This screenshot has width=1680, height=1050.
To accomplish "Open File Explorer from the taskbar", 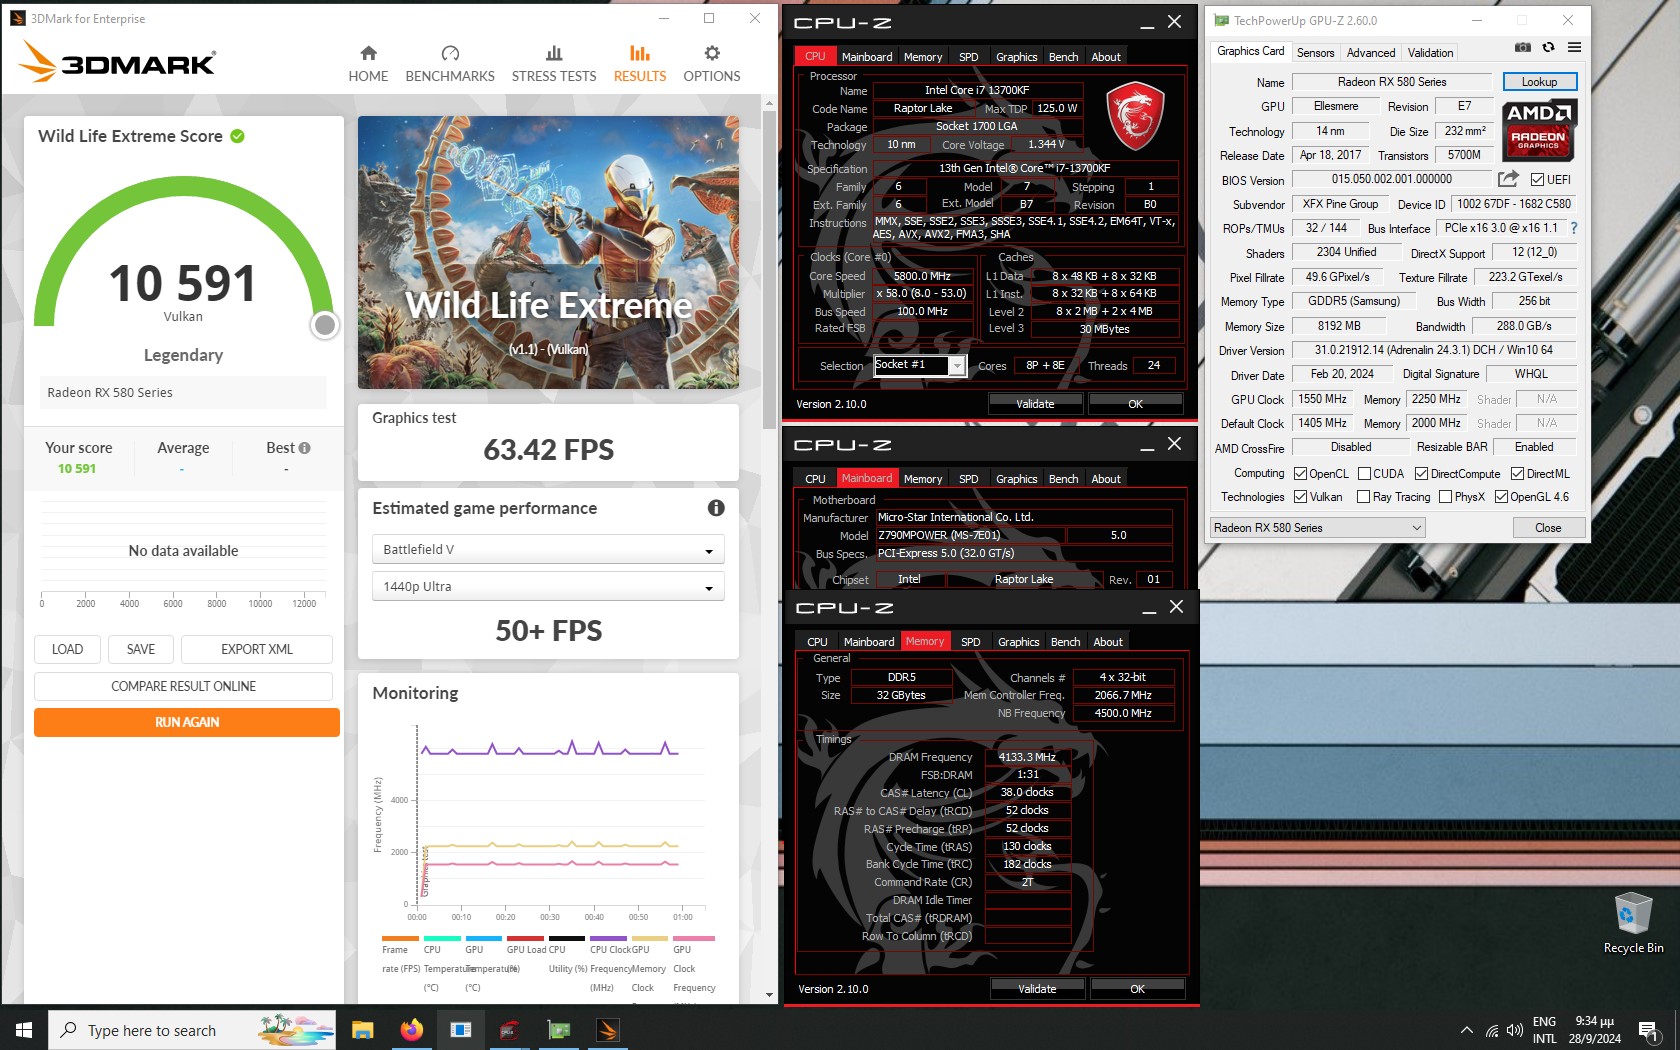I will [x=362, y=1030].
